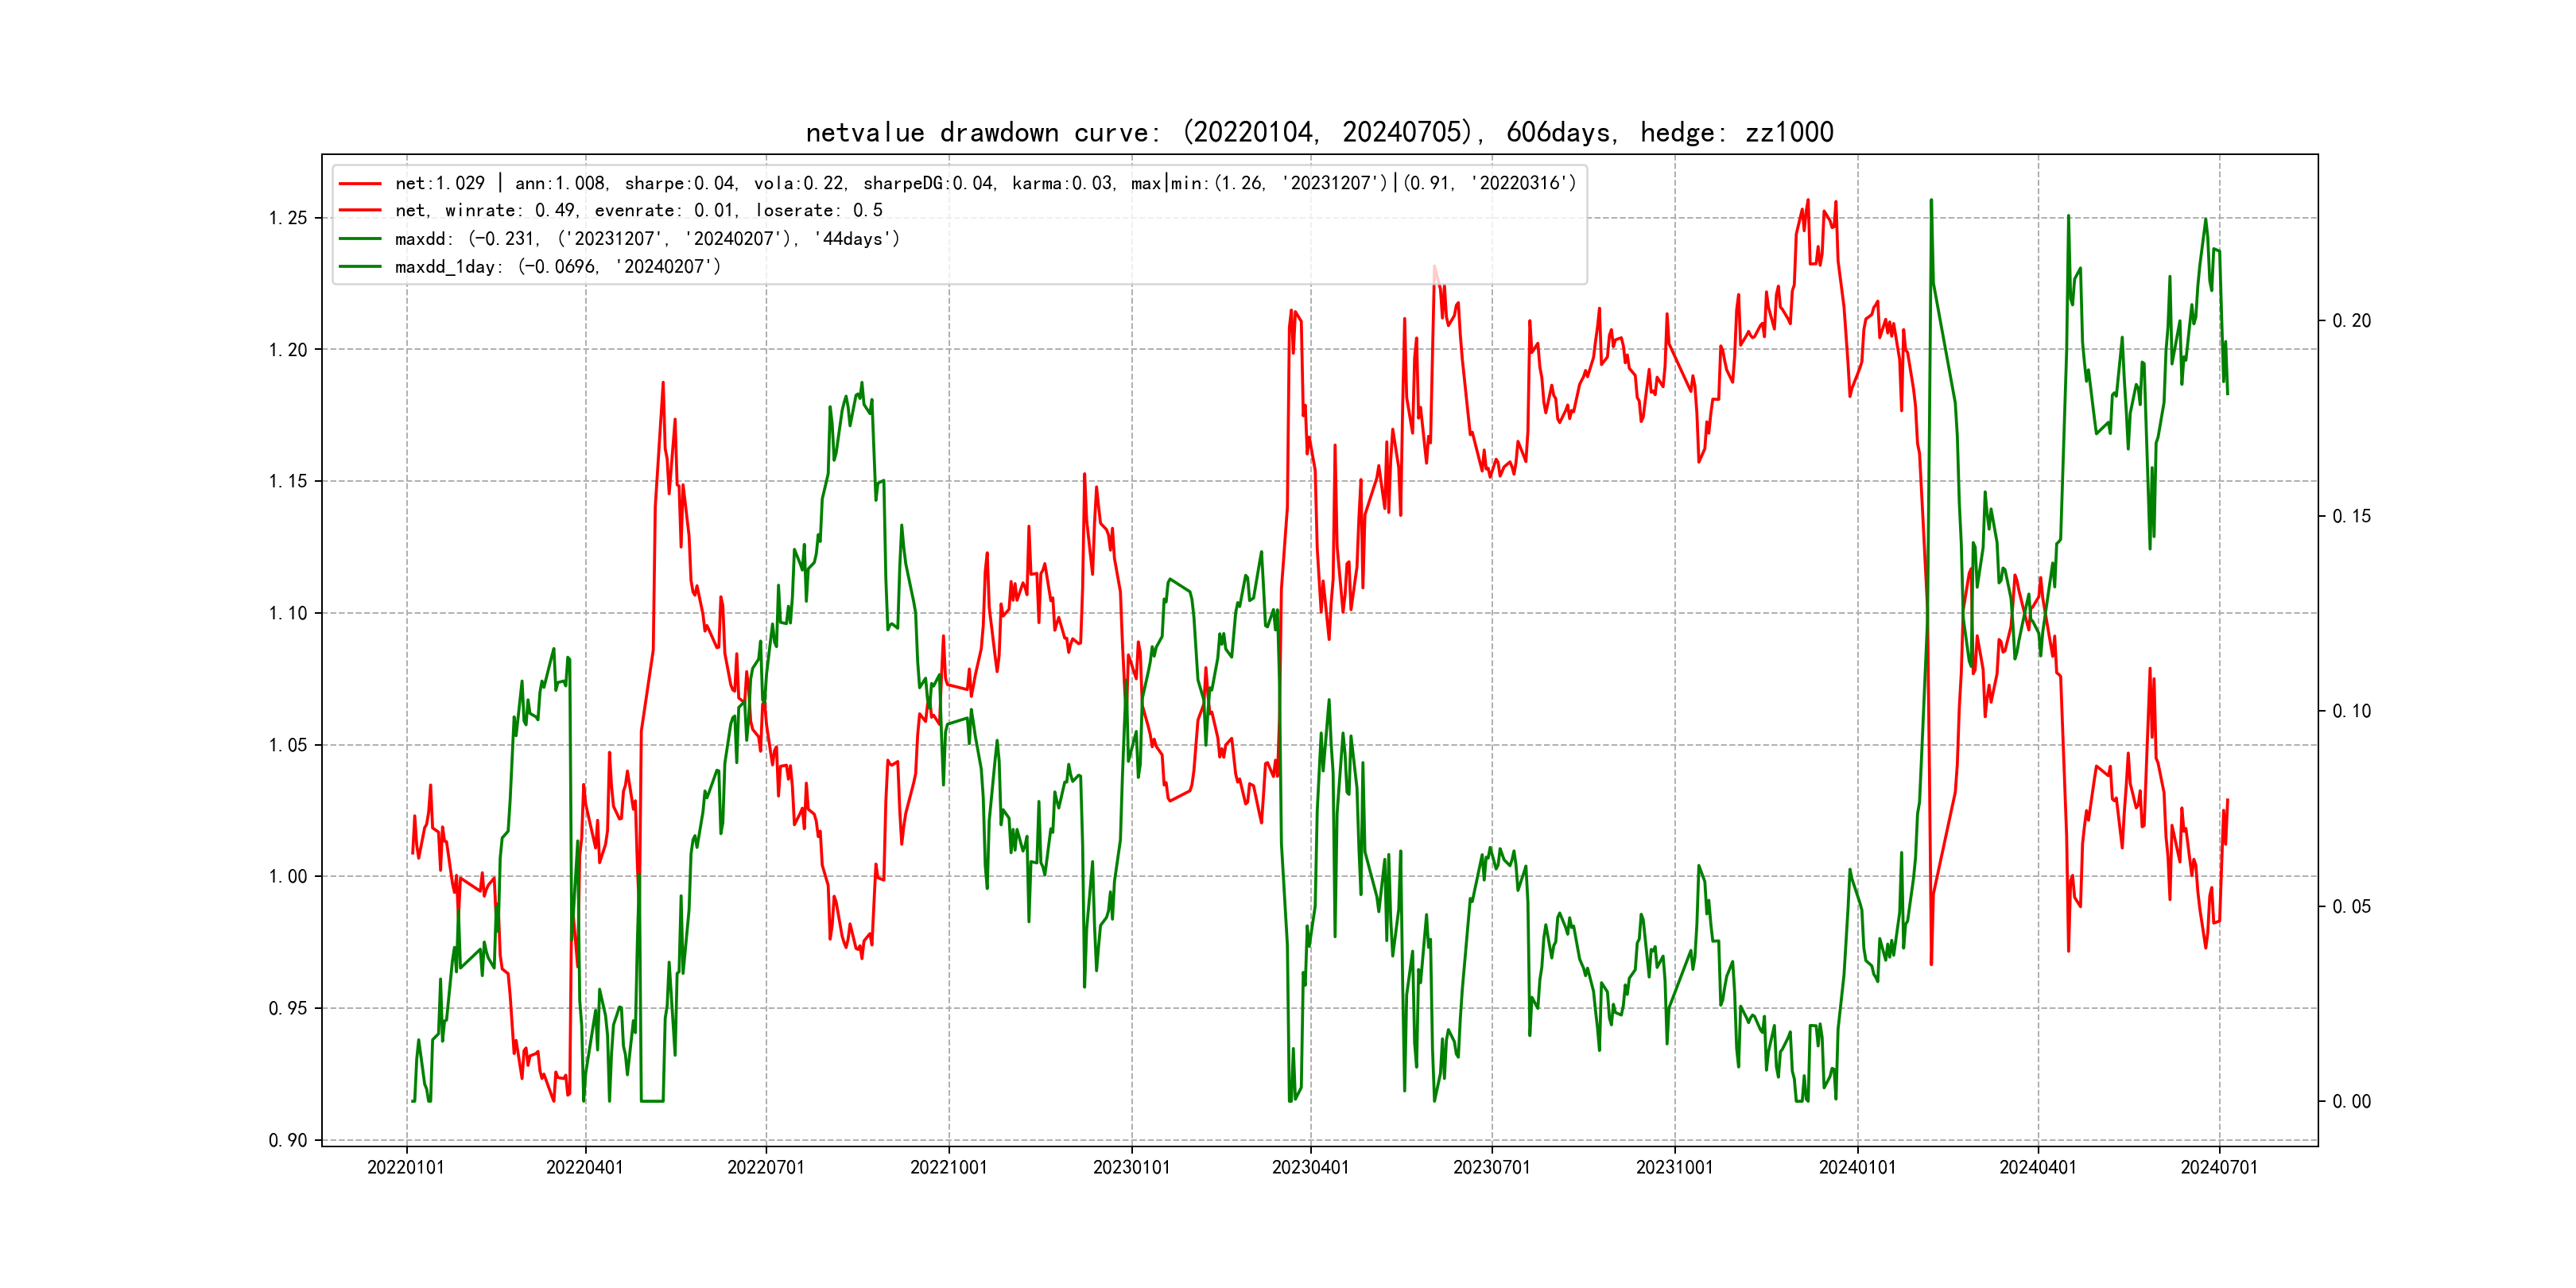Click the 0.10 right axis tick label
This screenshot has height=1288, width=2576.
coord(2351,711)
